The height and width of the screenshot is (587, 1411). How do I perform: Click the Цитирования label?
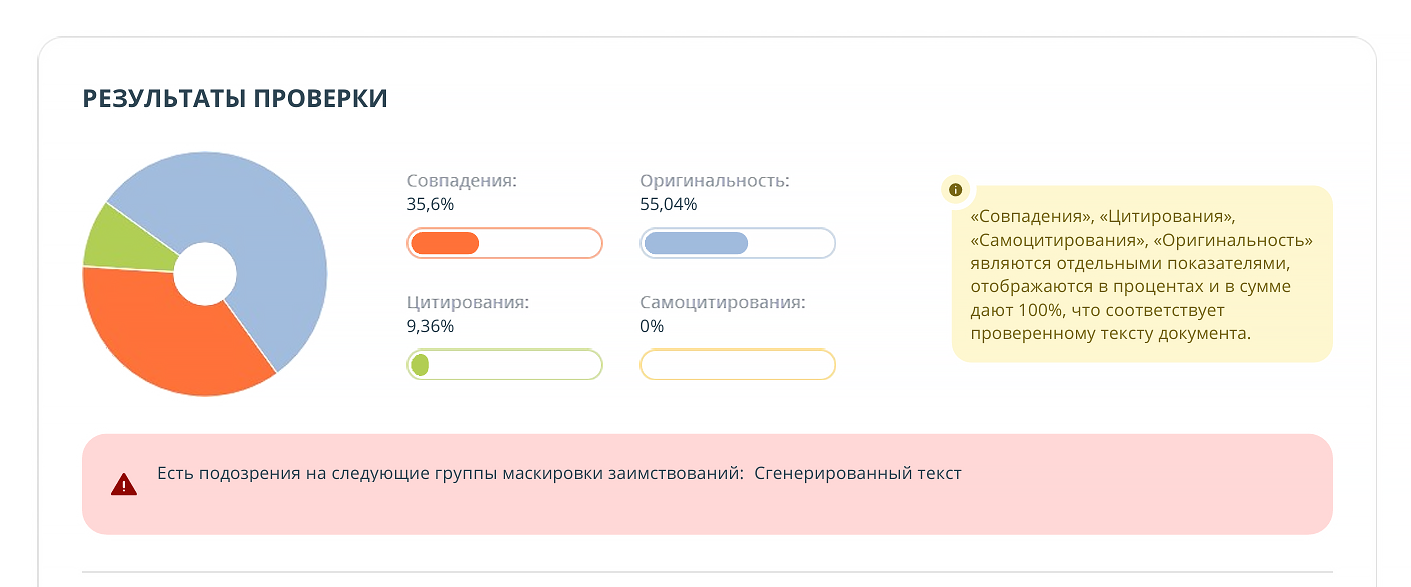[467, 302]
